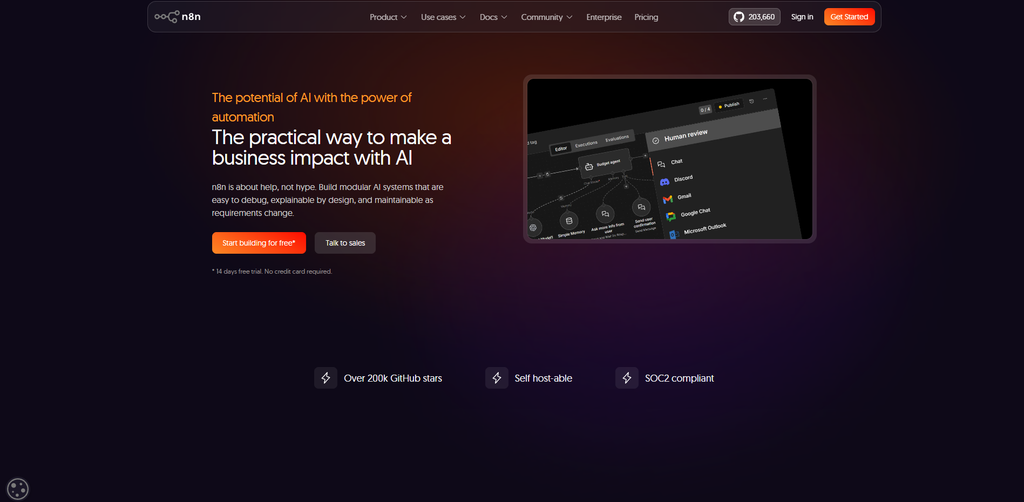Select the Google Chat icon in preview
Viewport: 1024px width, 502px height.
pos(671,217)
